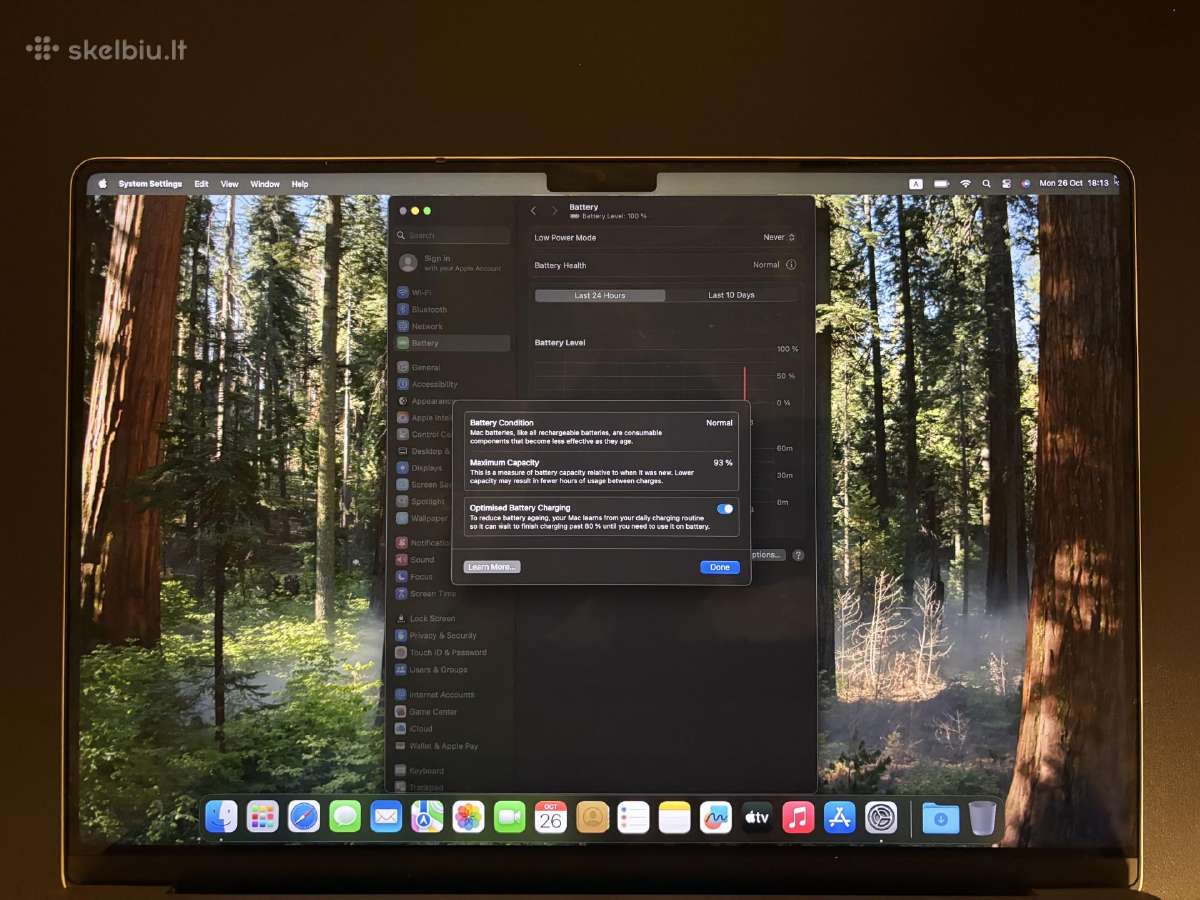1200x900 pixels.
Task: Select Network in the sidebar
Action: [452, 326]
